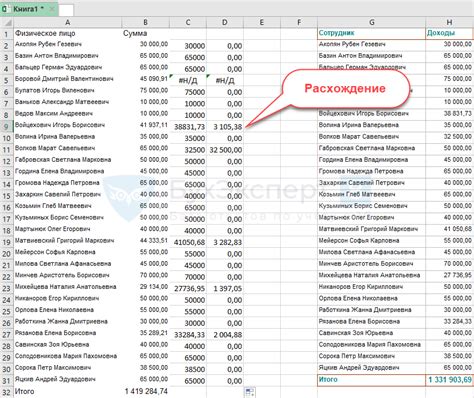Image resolution: width=474 pixels, height=398 pixels.
Task: Select column H header
Action: tap(449, 23)
